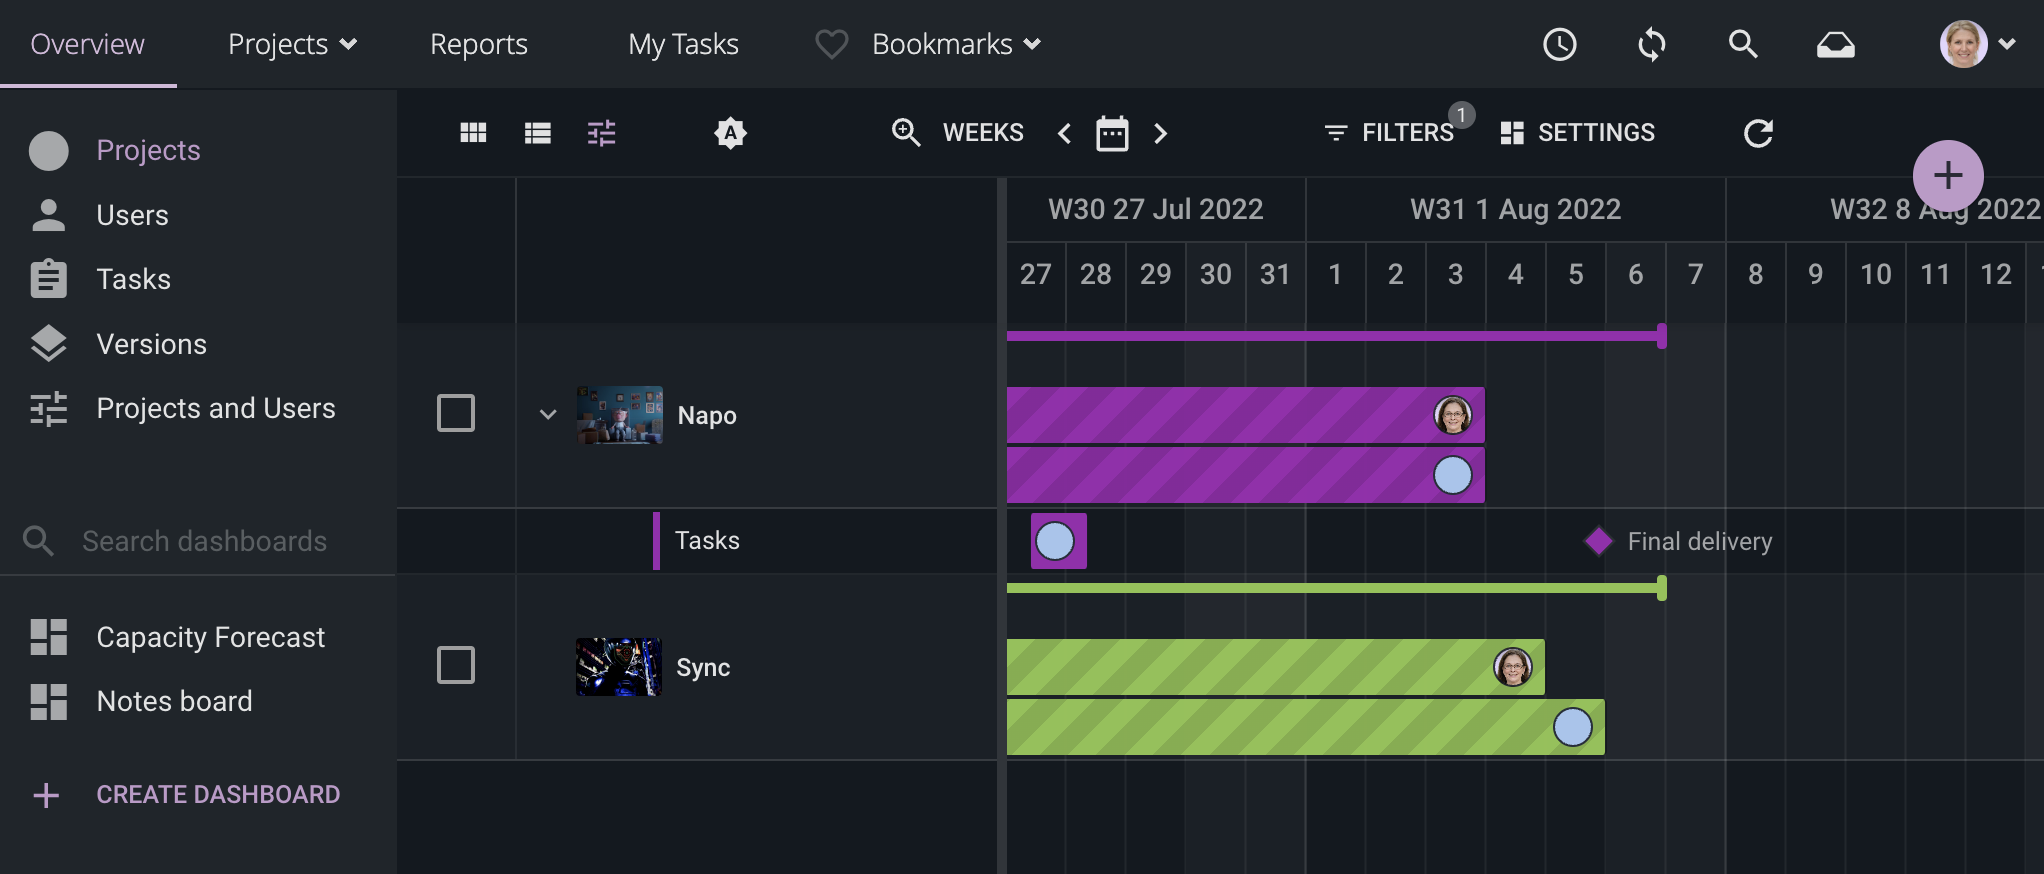This screenshot has height=874, width=2044.
Task: Open the inbox tray icon
Action: tap(1835, 44)
